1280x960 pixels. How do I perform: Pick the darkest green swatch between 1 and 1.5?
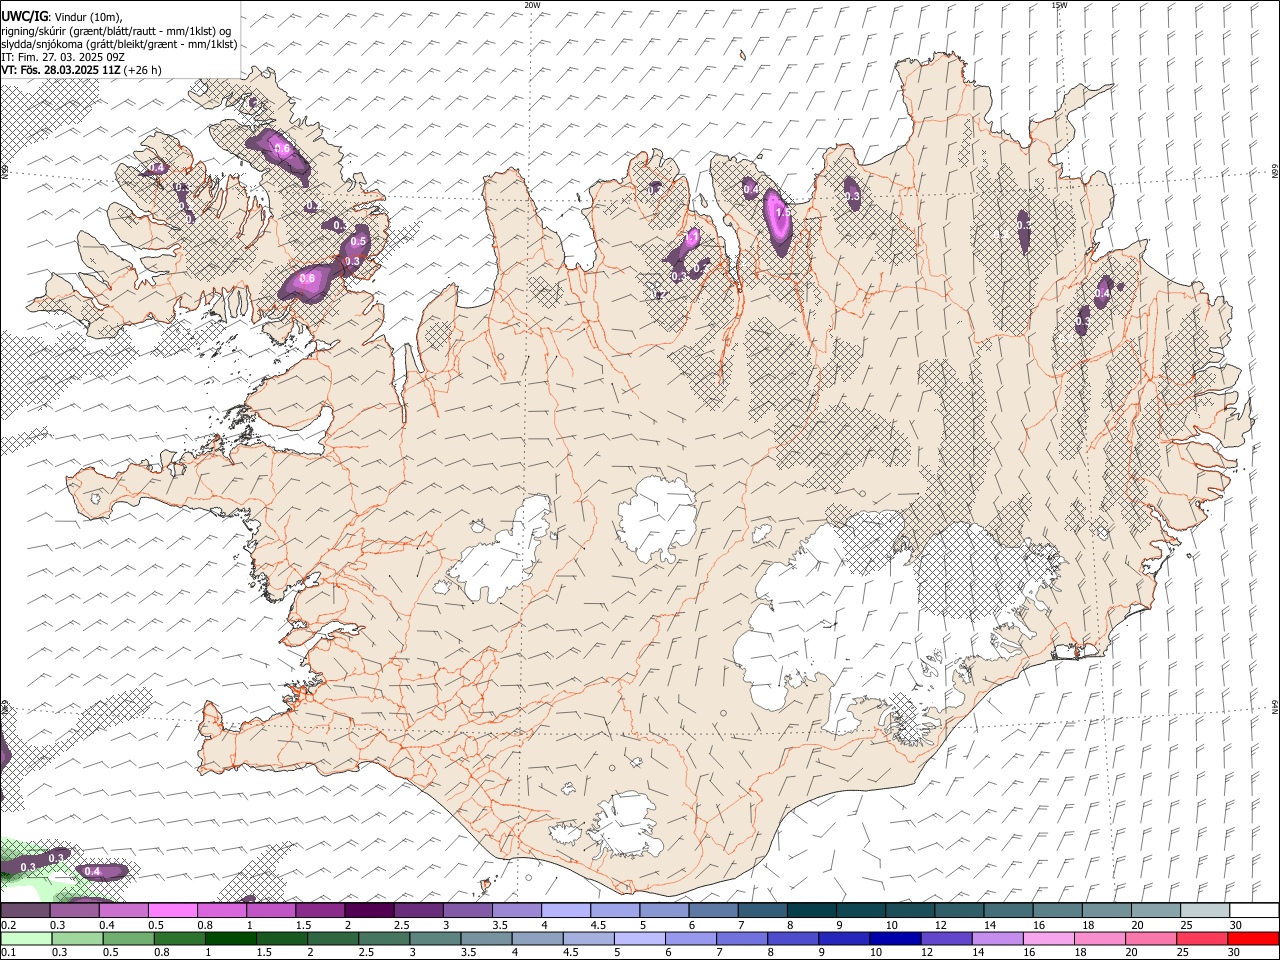231,938
